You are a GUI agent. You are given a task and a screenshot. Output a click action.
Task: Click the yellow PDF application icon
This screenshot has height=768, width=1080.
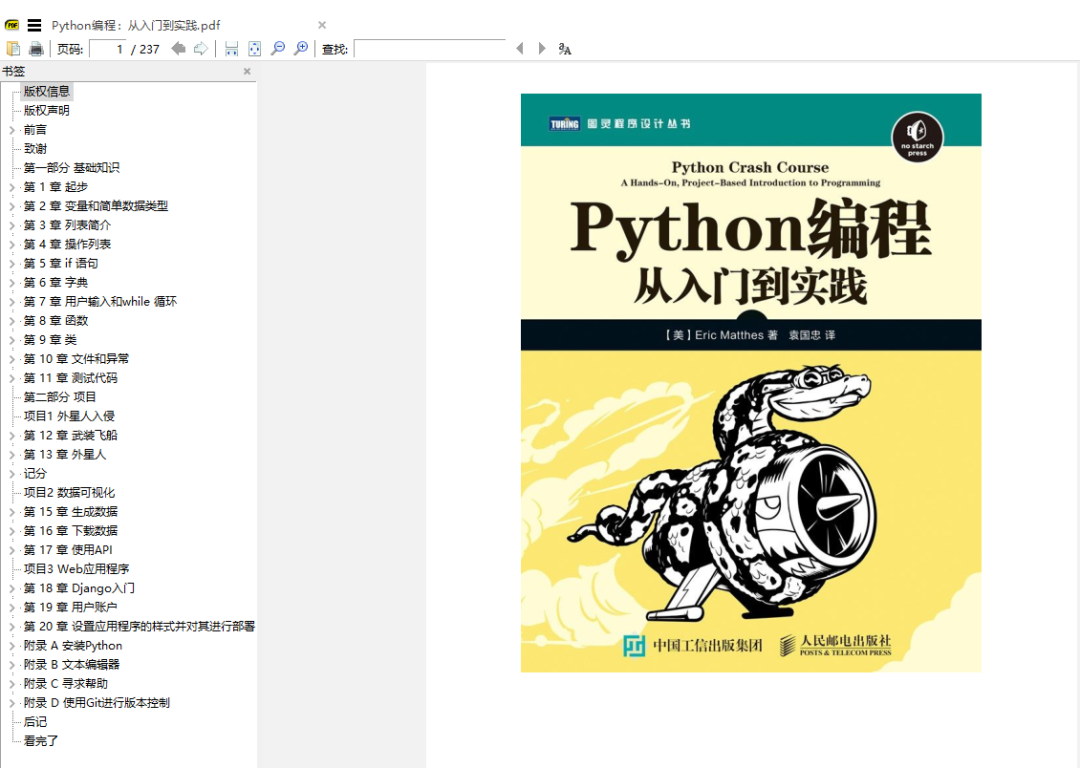pyautogui.click(x=12, y=25)
